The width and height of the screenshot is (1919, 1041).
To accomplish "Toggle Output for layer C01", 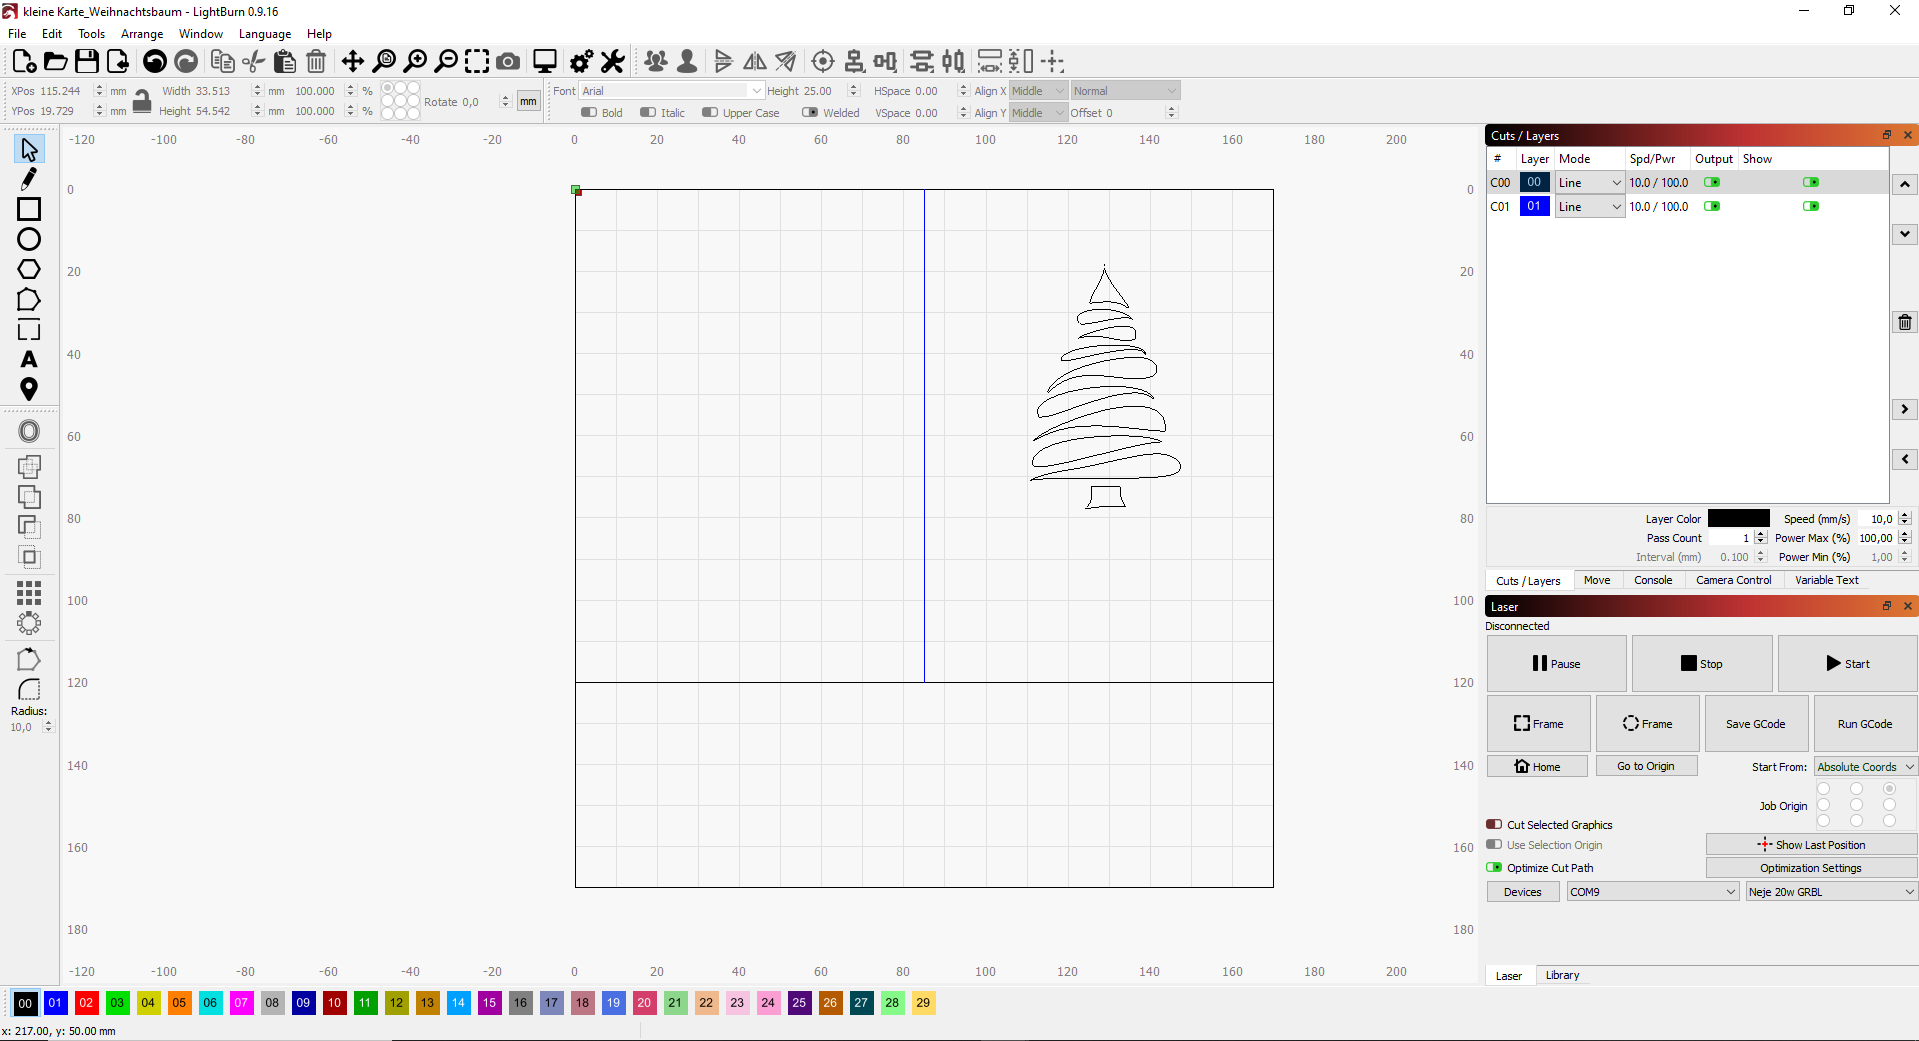I will [x=1713, y=206].
